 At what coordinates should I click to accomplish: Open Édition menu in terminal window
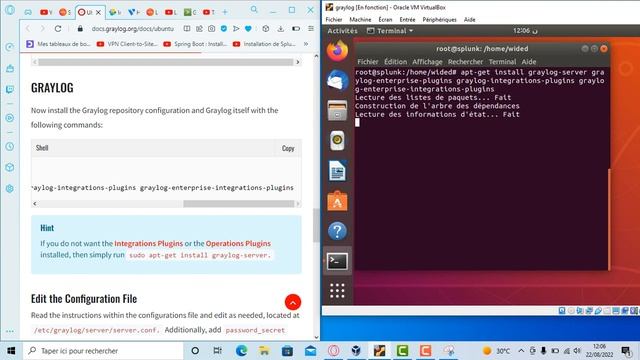[395, 62]
